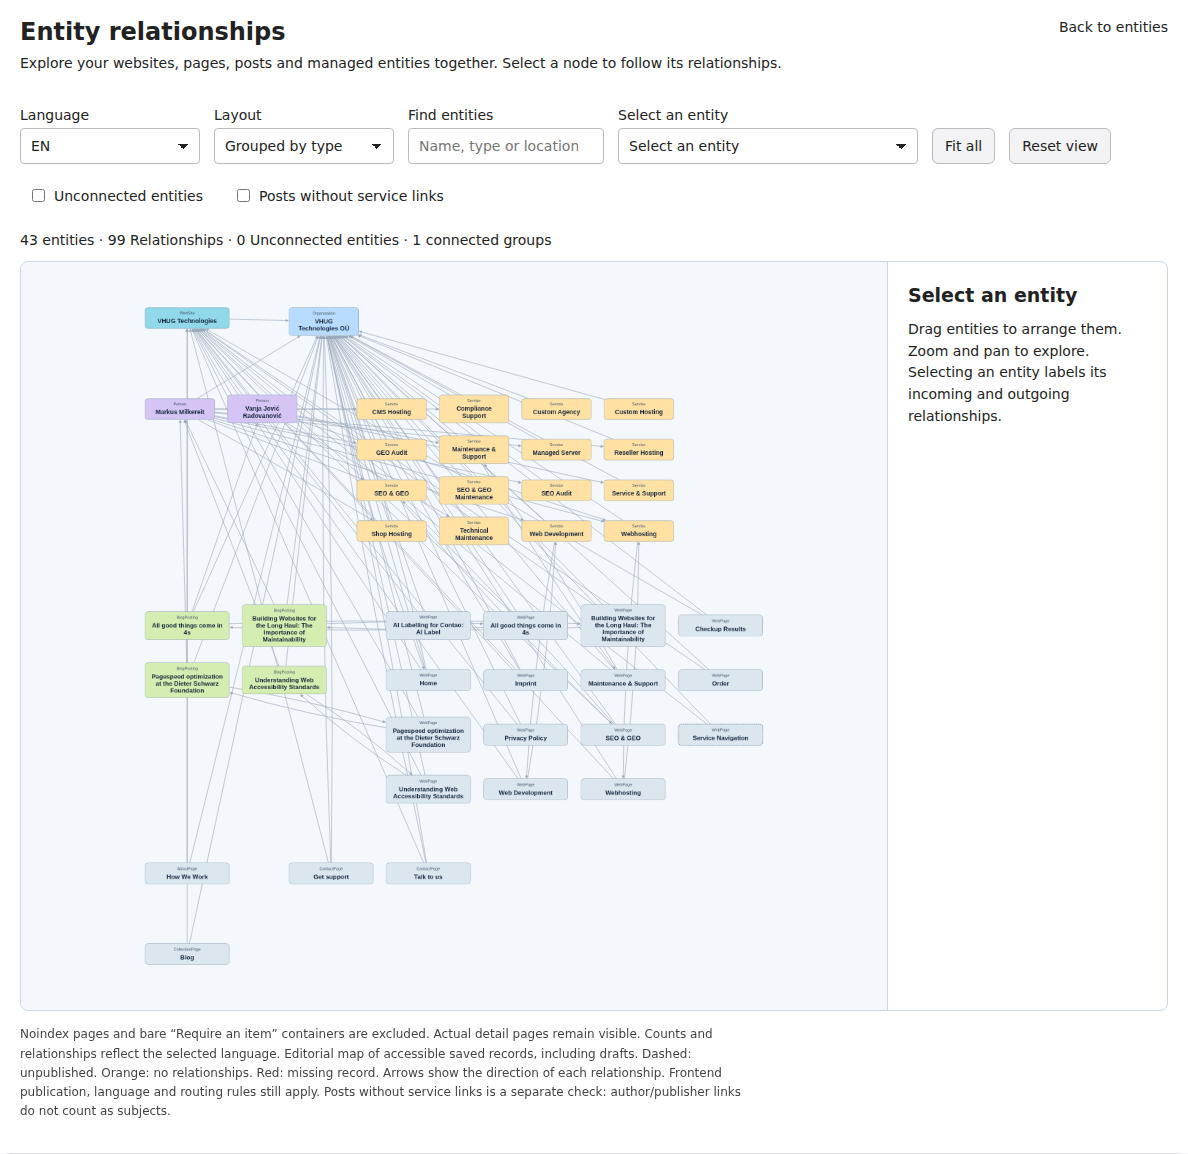This screenshot has width=1188, height=1154.
Task: Pick the Service & Support node
Action: point(639,490)
